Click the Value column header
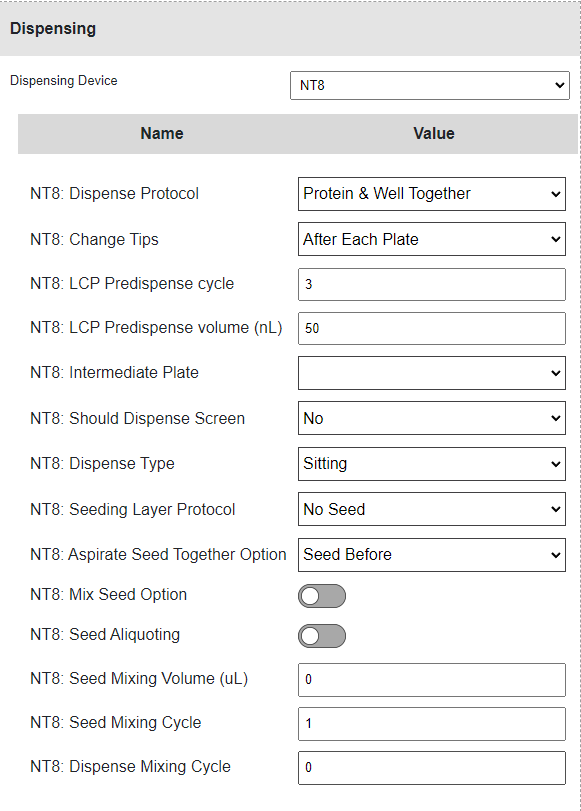This screenshot has width=581, height=811. 434,133
